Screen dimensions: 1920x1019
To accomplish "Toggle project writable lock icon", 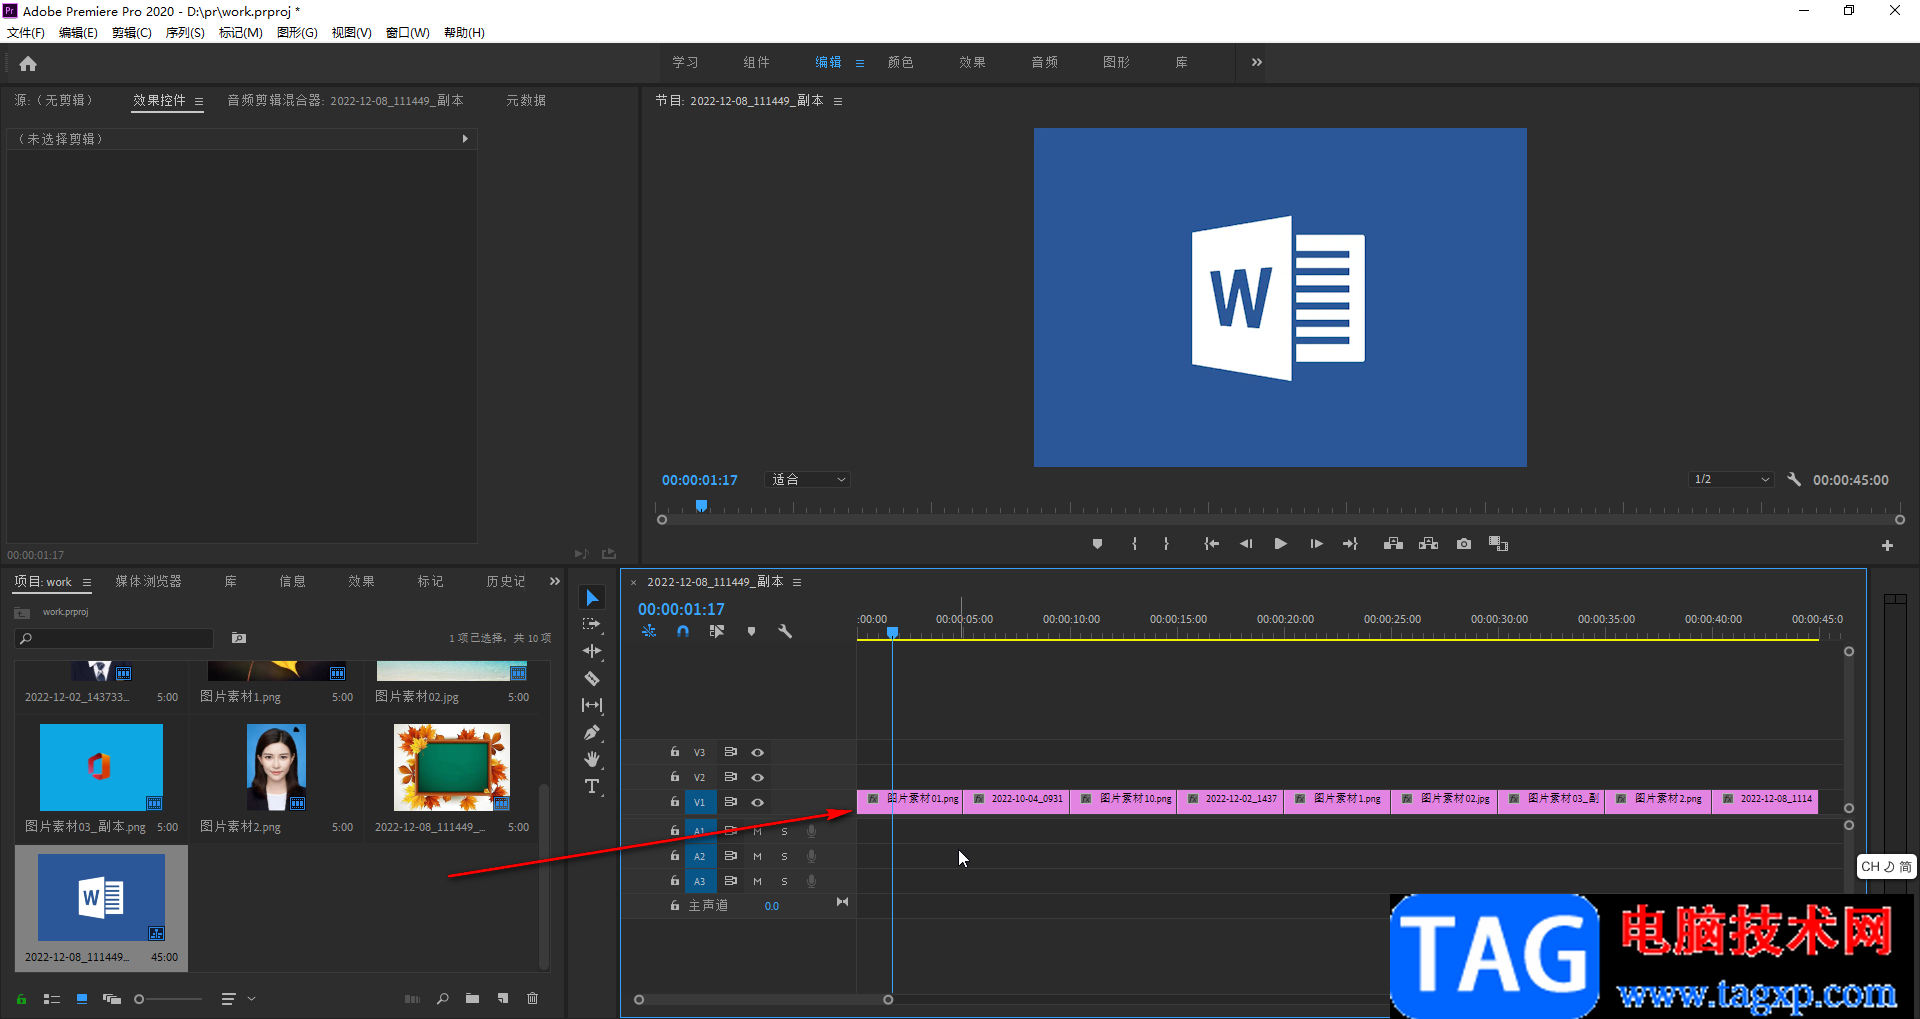I will [x=21, y=999].
